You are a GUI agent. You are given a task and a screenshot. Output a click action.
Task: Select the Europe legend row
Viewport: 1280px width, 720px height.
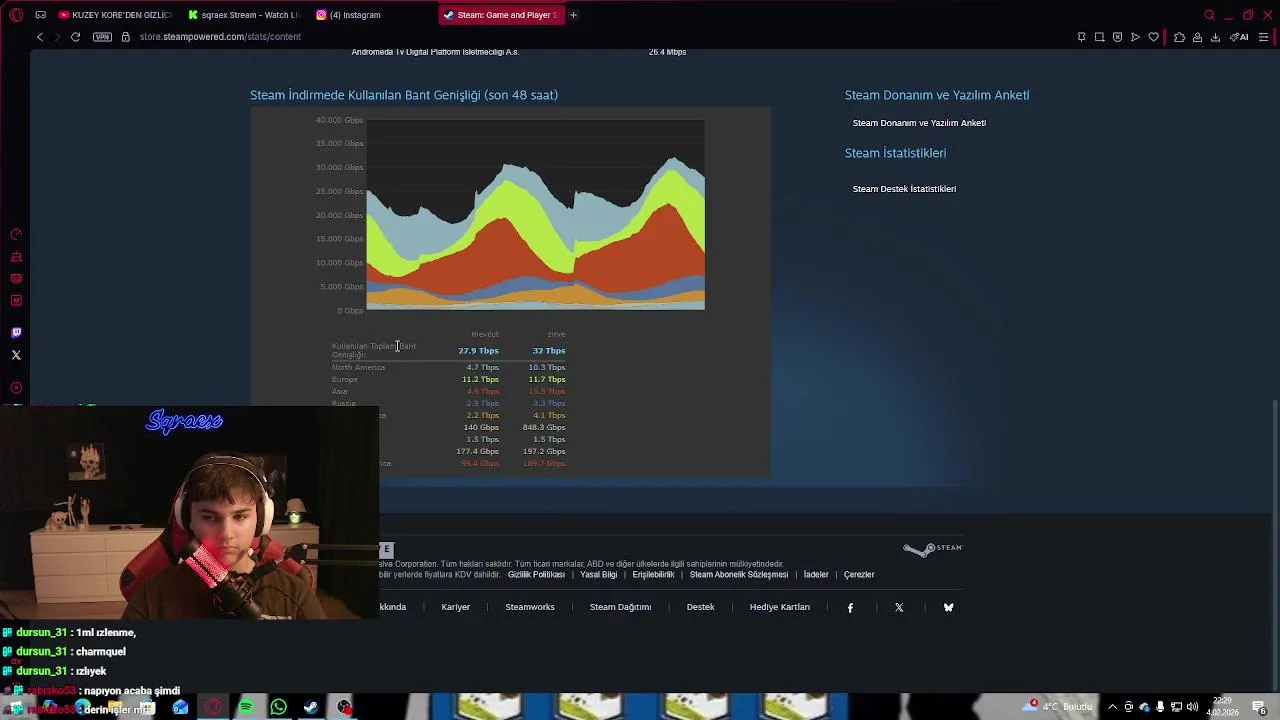click(x=448, y=380)
